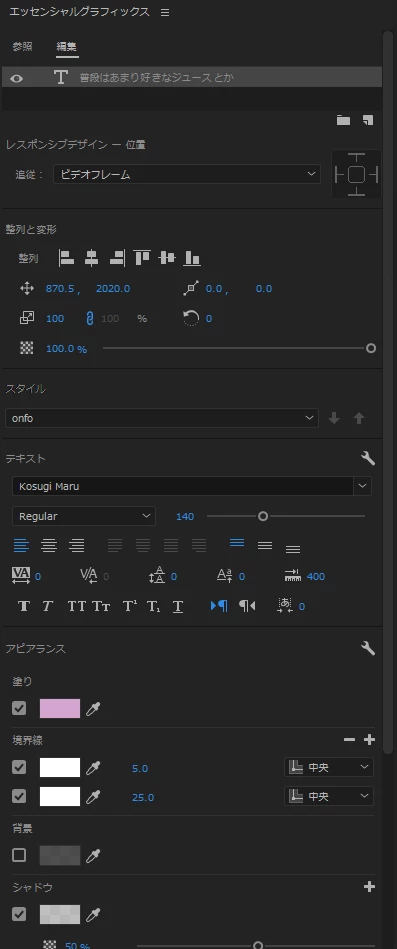
Task: Select the faux bold text style icon
Action: click(x=24, y=606)
